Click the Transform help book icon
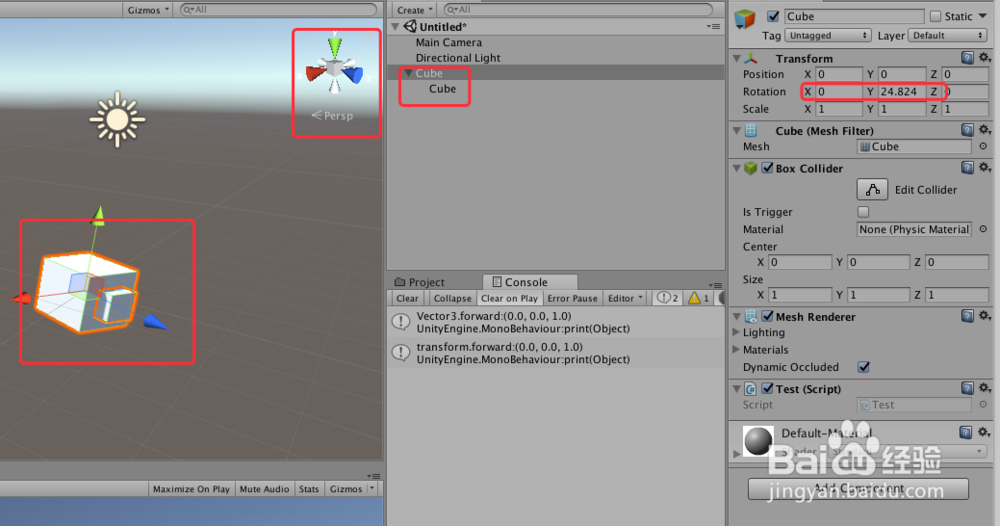This screenshot has width=1000, height=526. click(x=967, y=58)
